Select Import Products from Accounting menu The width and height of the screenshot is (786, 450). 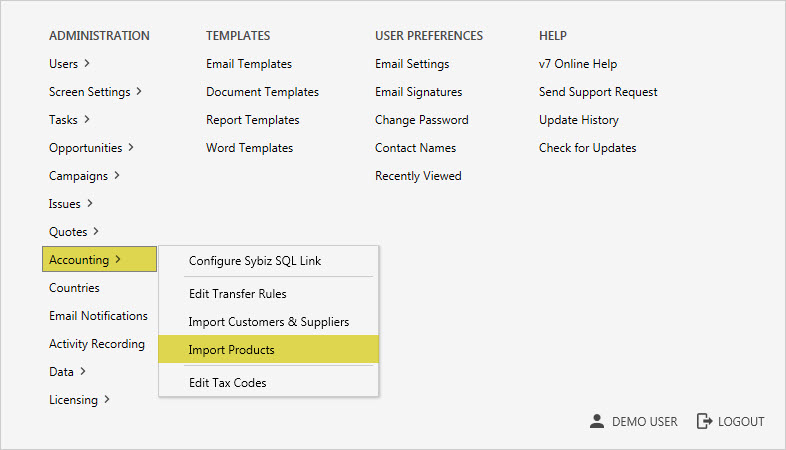[x=231, y=350]
